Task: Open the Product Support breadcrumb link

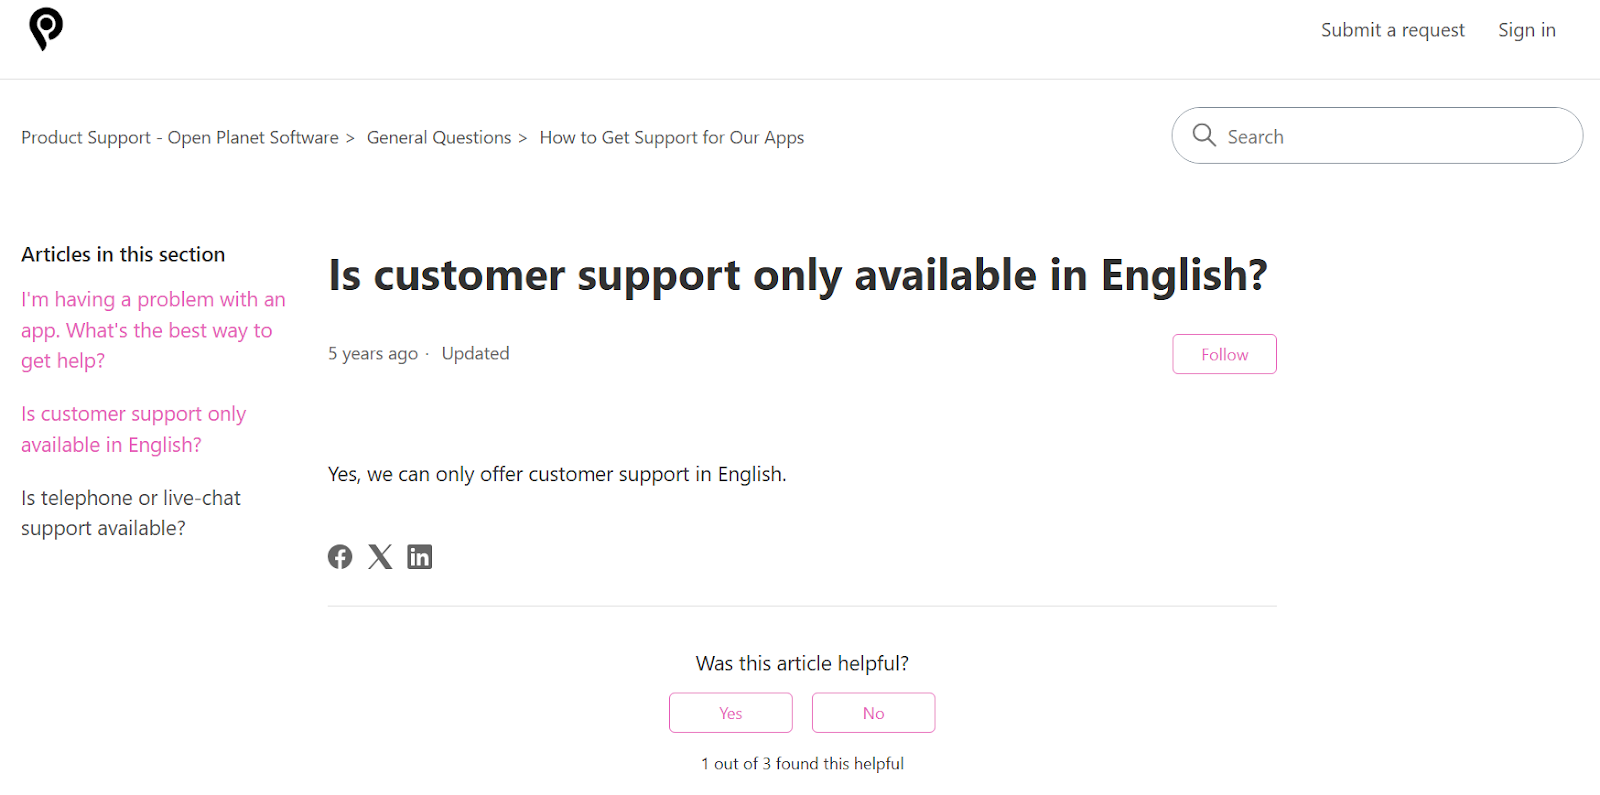Action: [180, 137]
